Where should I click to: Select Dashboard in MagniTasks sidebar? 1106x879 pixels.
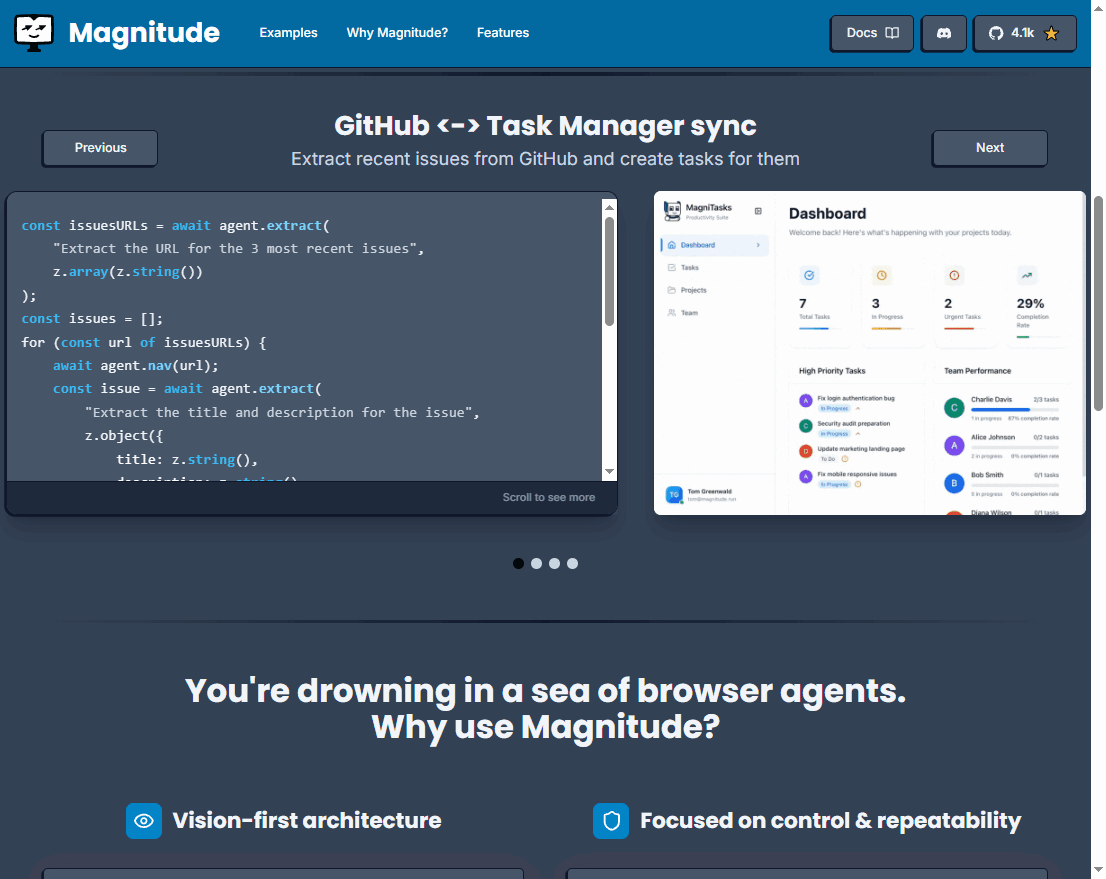[x=714, y=245]
